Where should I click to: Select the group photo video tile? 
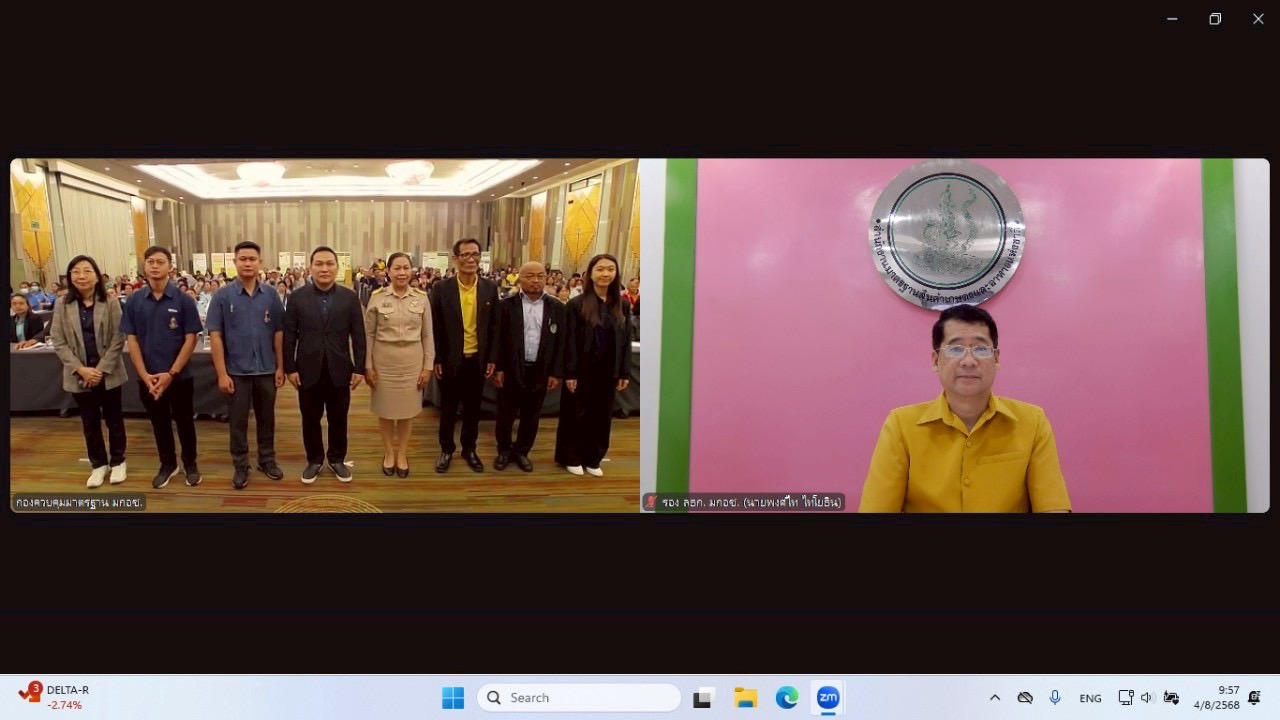click(x=325, y=335)
